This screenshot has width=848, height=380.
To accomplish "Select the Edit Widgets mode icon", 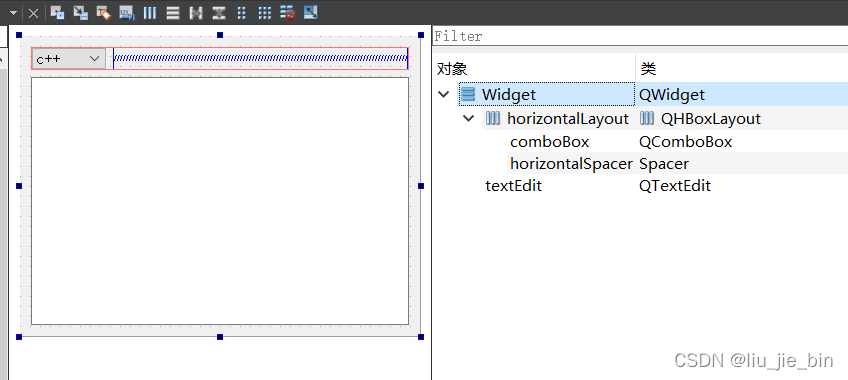I will [x=57, y=12].
